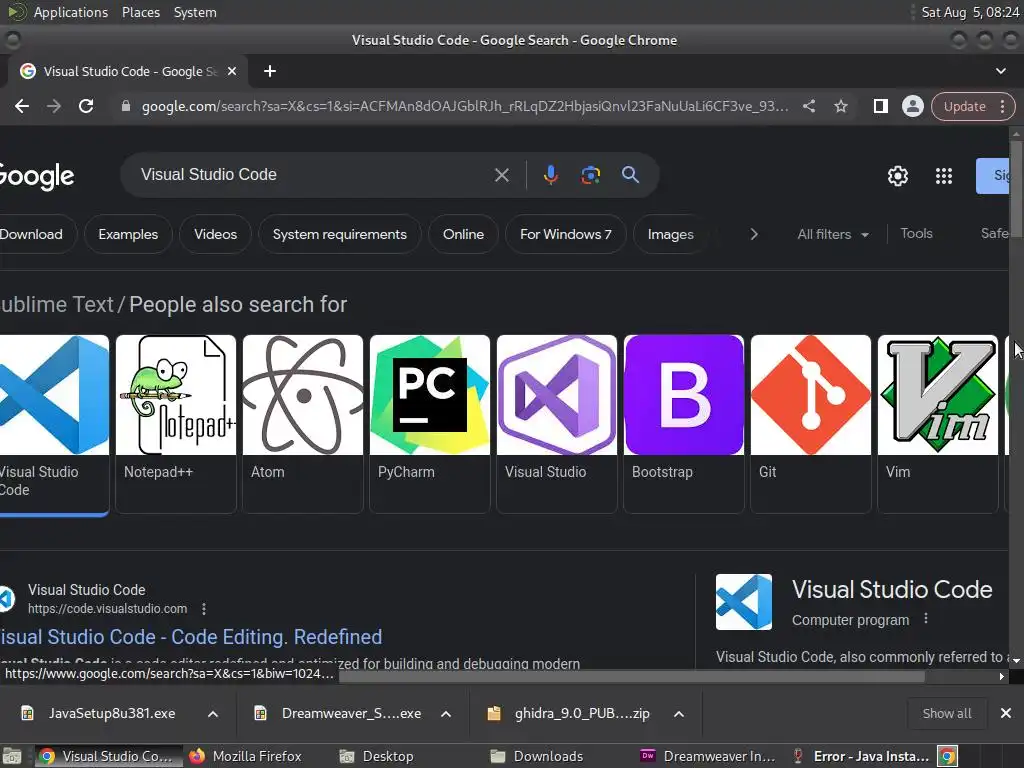
Task: Open JavaSetup8u381.exe download options arrow
Action: (x=213, y=714)
